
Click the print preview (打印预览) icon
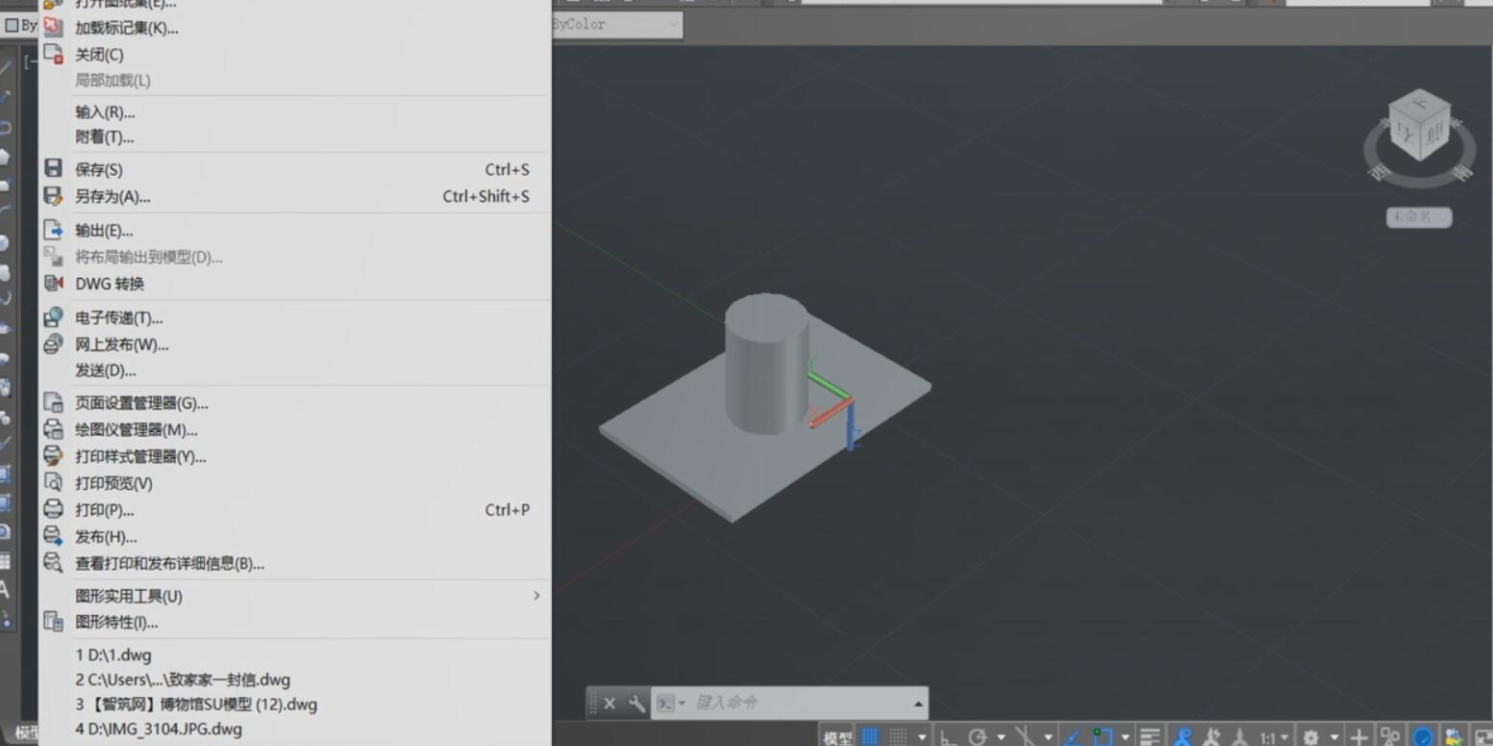[53, 482]
